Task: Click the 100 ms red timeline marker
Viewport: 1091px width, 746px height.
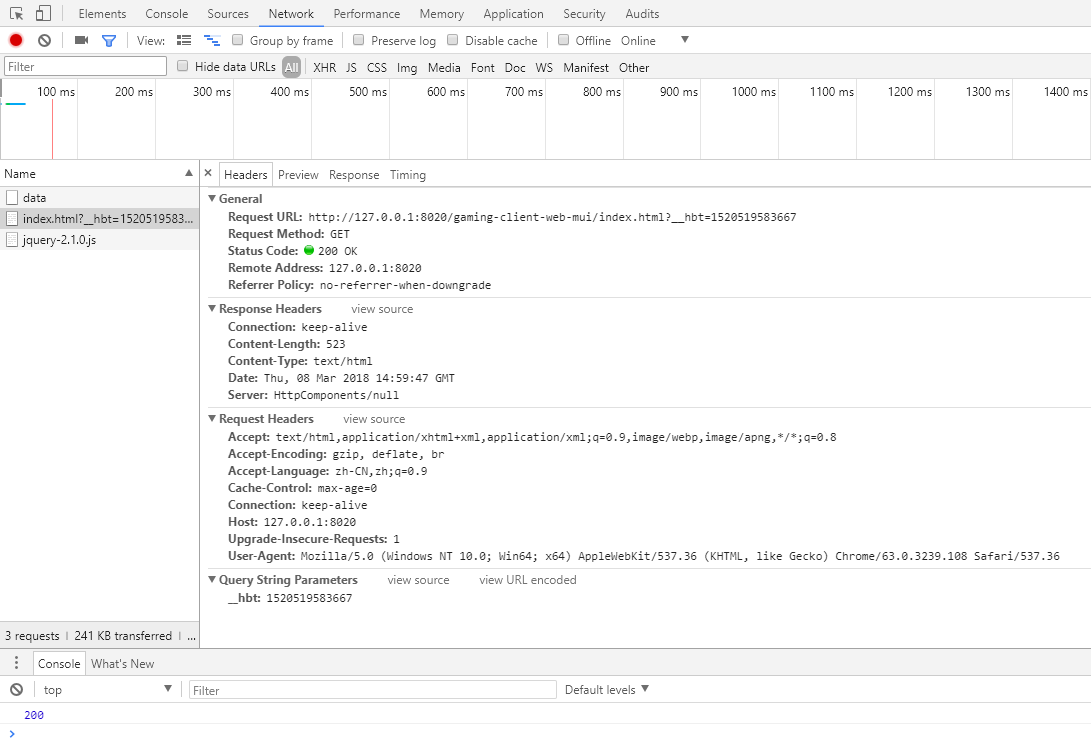Action: pyautogui.click(x=52, y=120)
